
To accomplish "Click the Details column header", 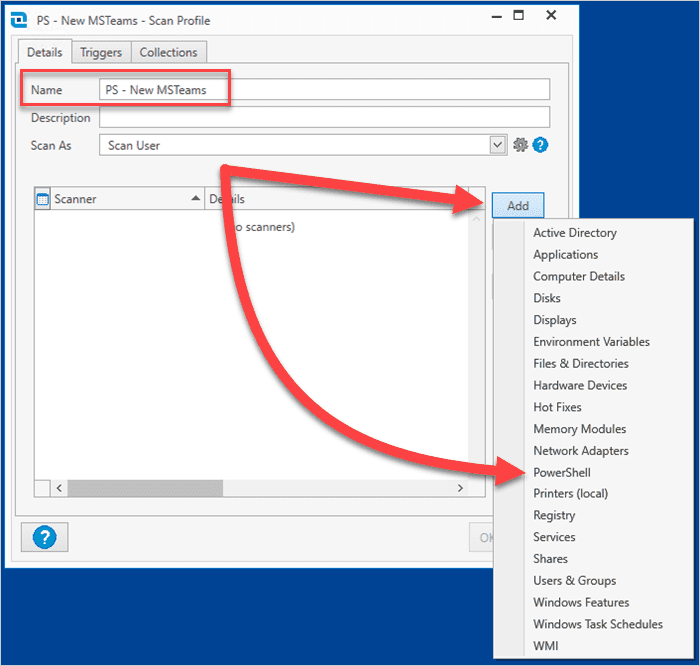I will (337, 199).
